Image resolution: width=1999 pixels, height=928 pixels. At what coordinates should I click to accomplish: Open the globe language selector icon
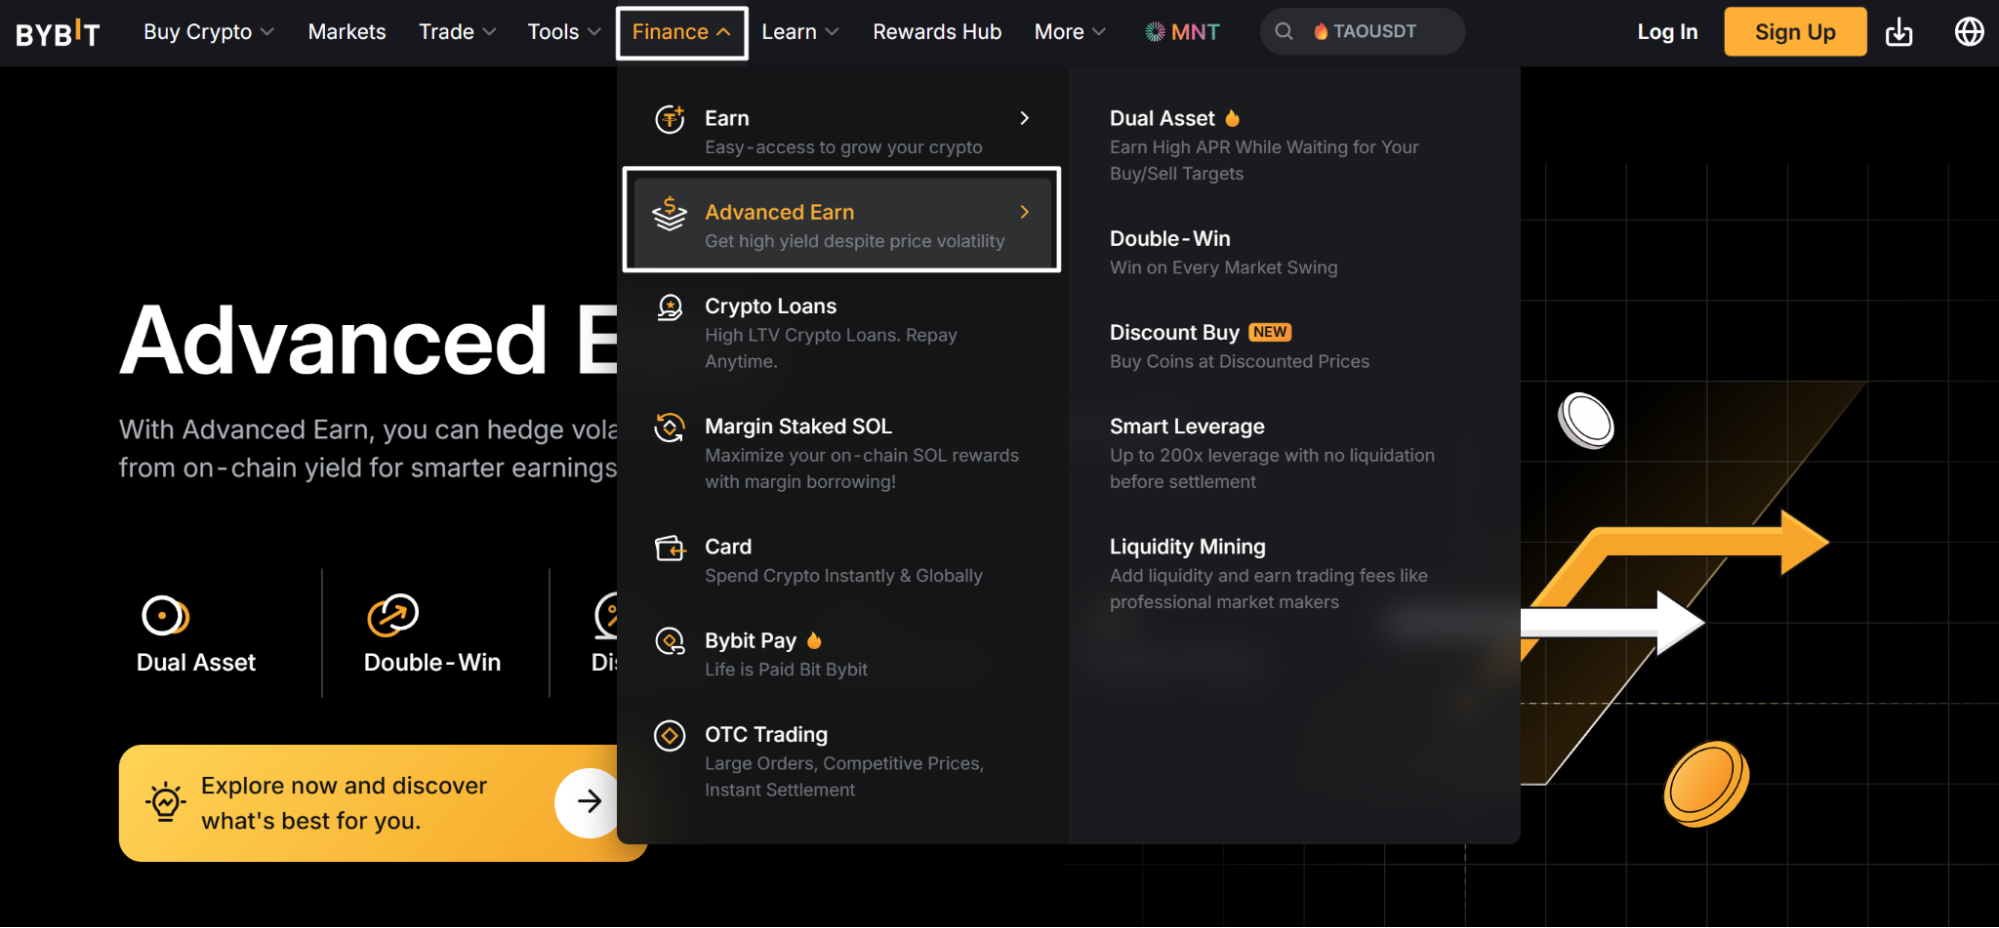[x=1969, y=32]
